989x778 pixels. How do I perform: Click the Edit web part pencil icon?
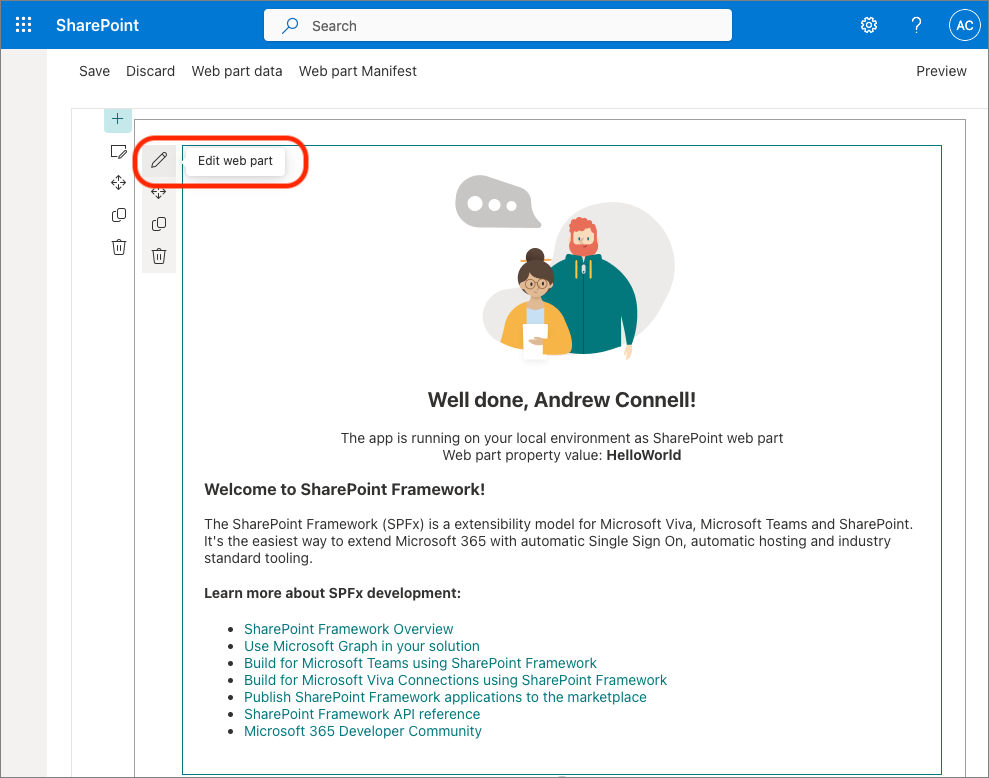[x=159, y=160]
